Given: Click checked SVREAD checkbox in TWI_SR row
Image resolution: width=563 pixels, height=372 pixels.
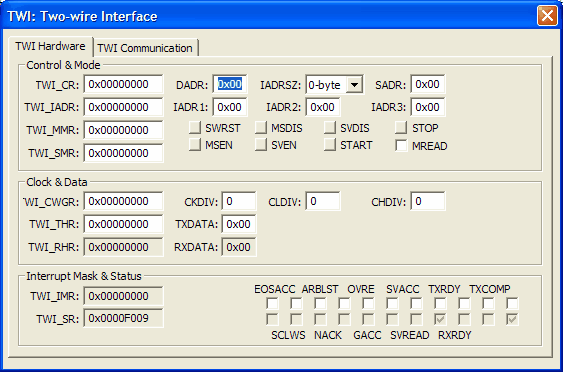Looking at the screenshot, I should (x=441, y=319).
